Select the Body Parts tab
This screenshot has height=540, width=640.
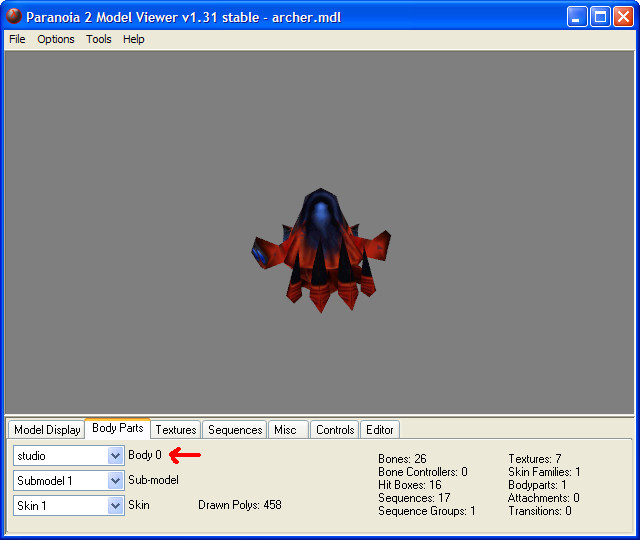118,429
